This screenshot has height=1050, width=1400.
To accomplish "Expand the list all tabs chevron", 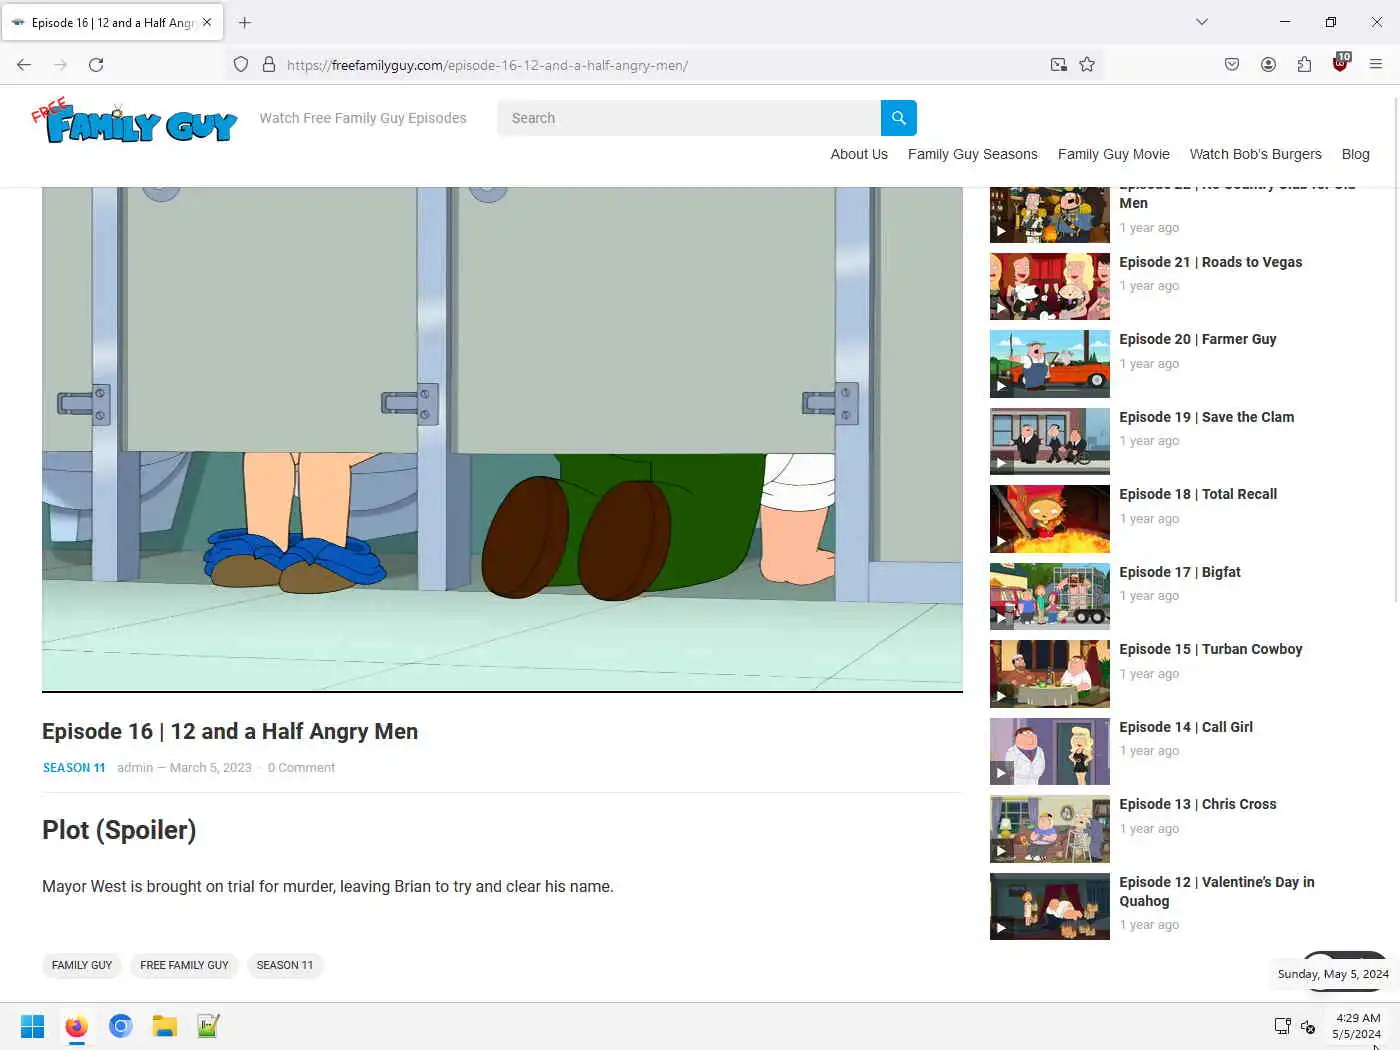I will coord(1202,22).
